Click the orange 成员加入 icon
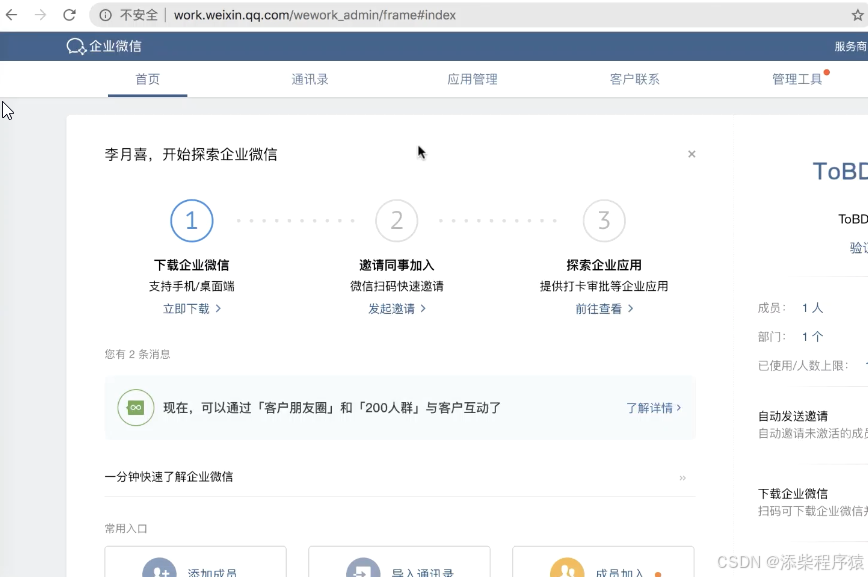The height and width of the screenshot is (577, 868). point(567,568)
